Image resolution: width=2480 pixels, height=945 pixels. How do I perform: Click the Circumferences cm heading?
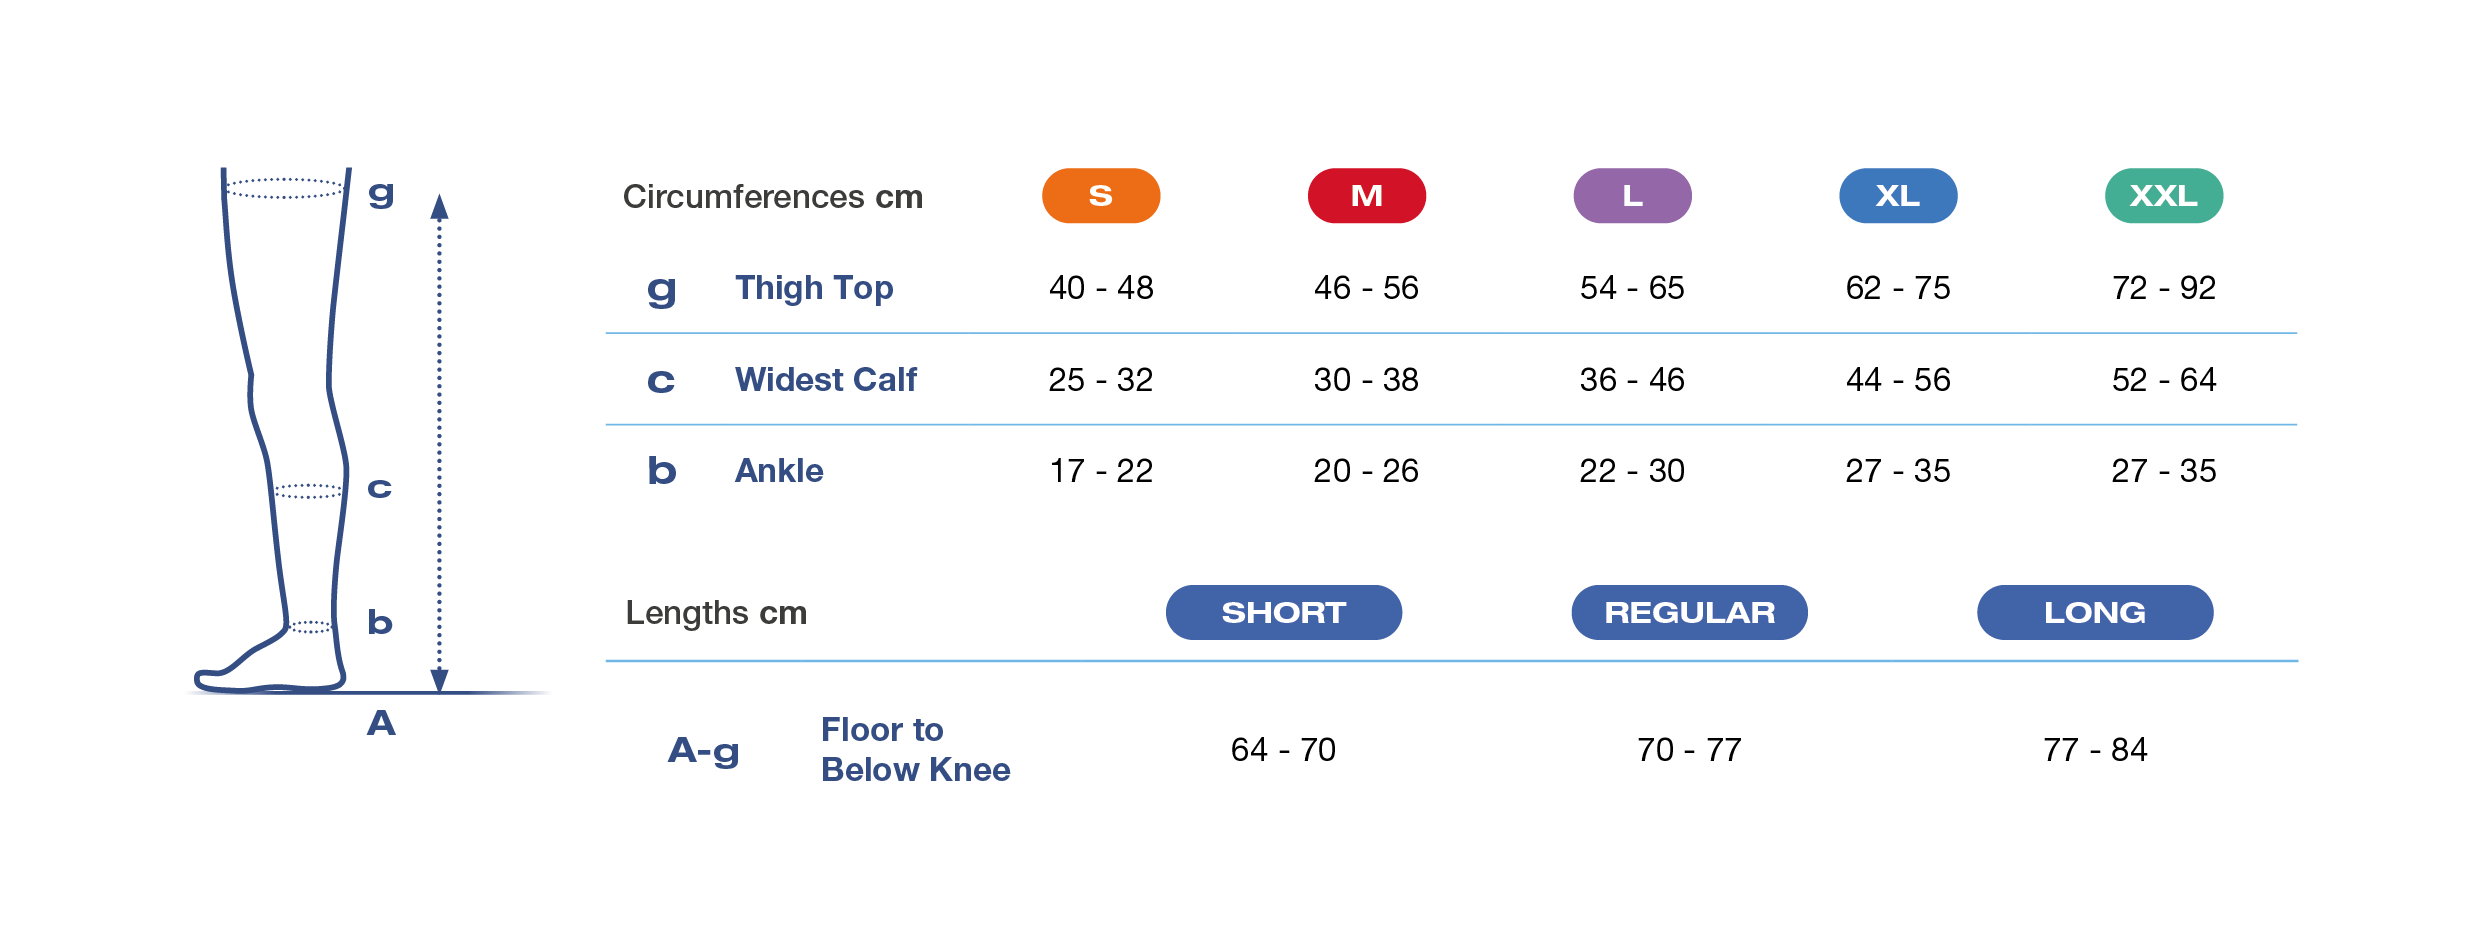pos(772,197)
